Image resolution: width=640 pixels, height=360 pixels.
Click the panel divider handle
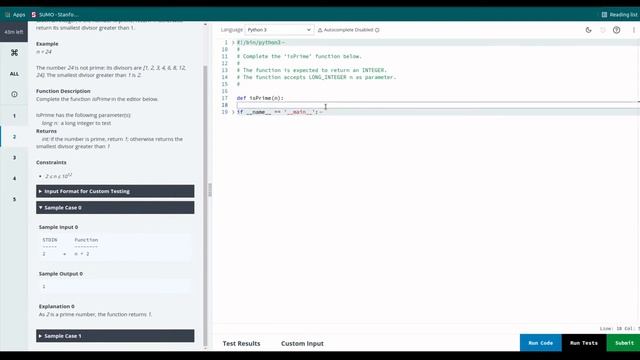click(x=210, y=190)
